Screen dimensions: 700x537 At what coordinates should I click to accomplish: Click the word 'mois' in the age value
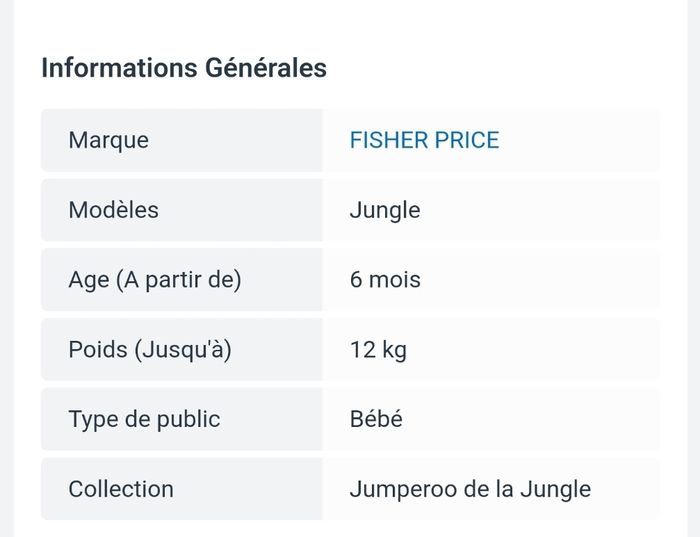pos(395,280)
